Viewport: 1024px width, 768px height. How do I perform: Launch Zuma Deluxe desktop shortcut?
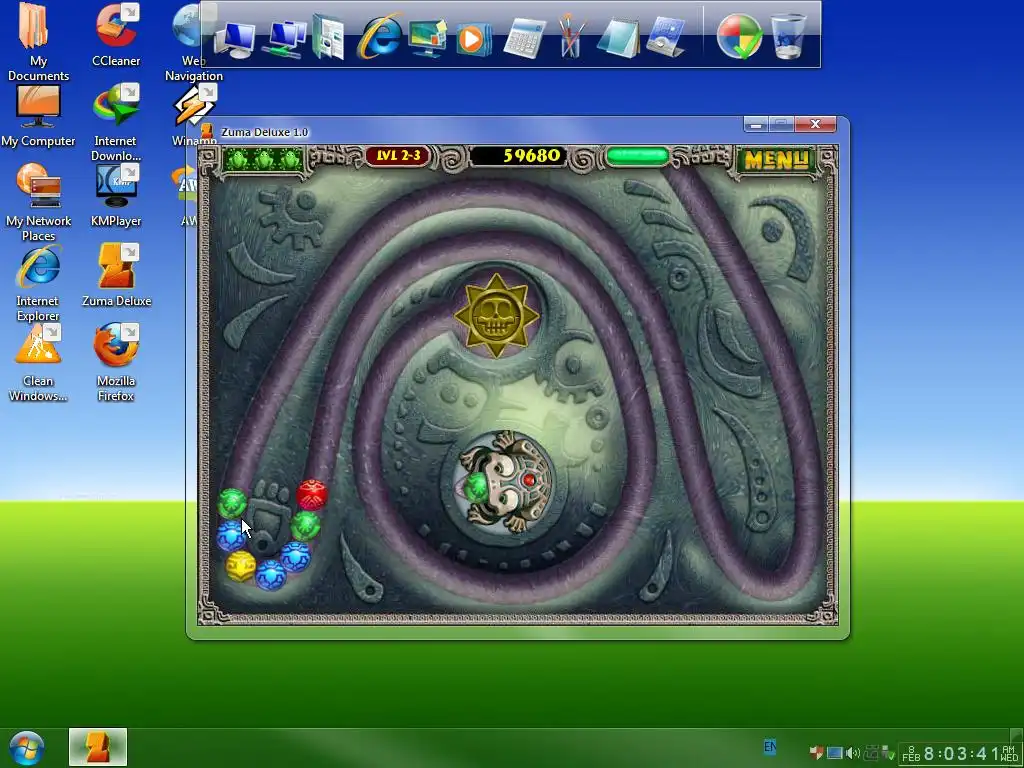pos(116,275)
